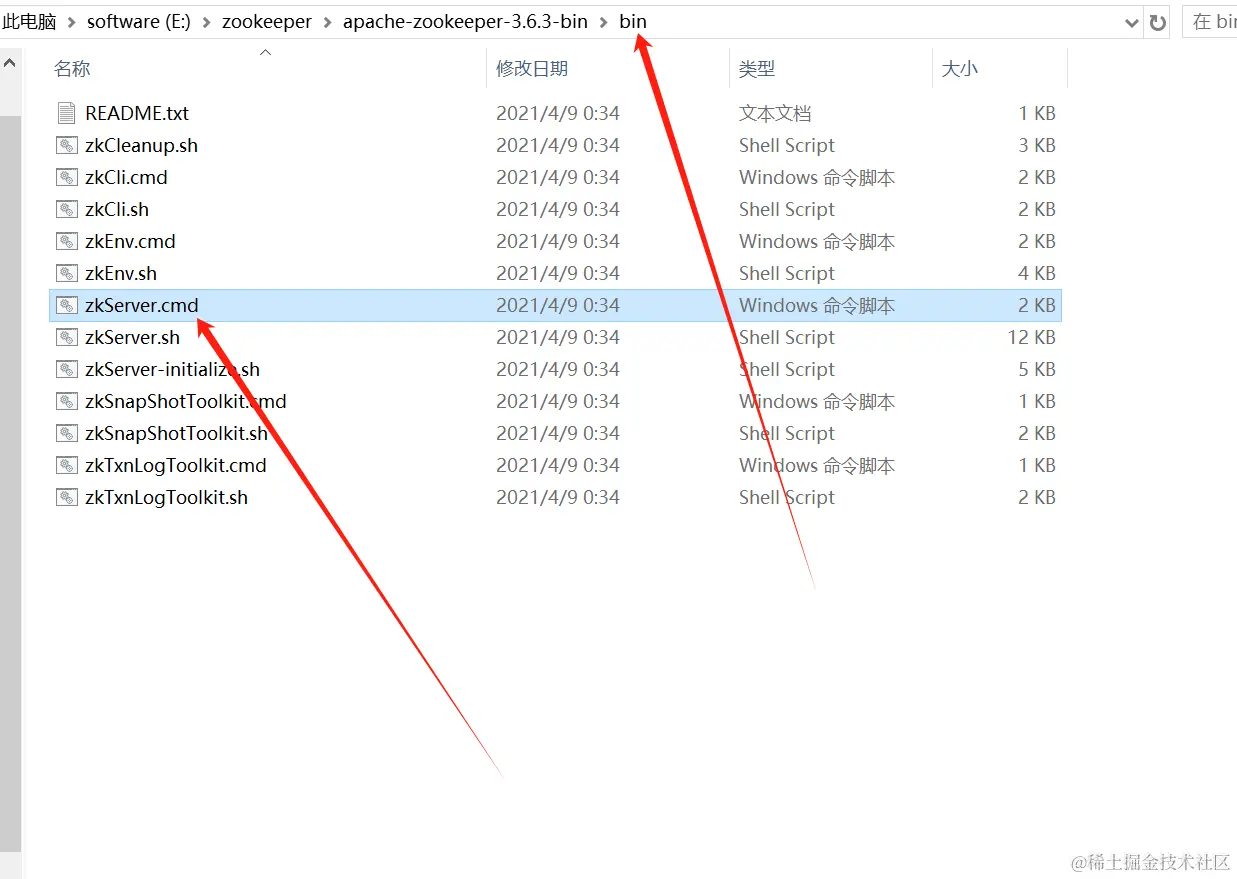The width and height of the screenshot is (1237, 879).
Task: Click the search box in bin folder
Action: click(1209, 22)
